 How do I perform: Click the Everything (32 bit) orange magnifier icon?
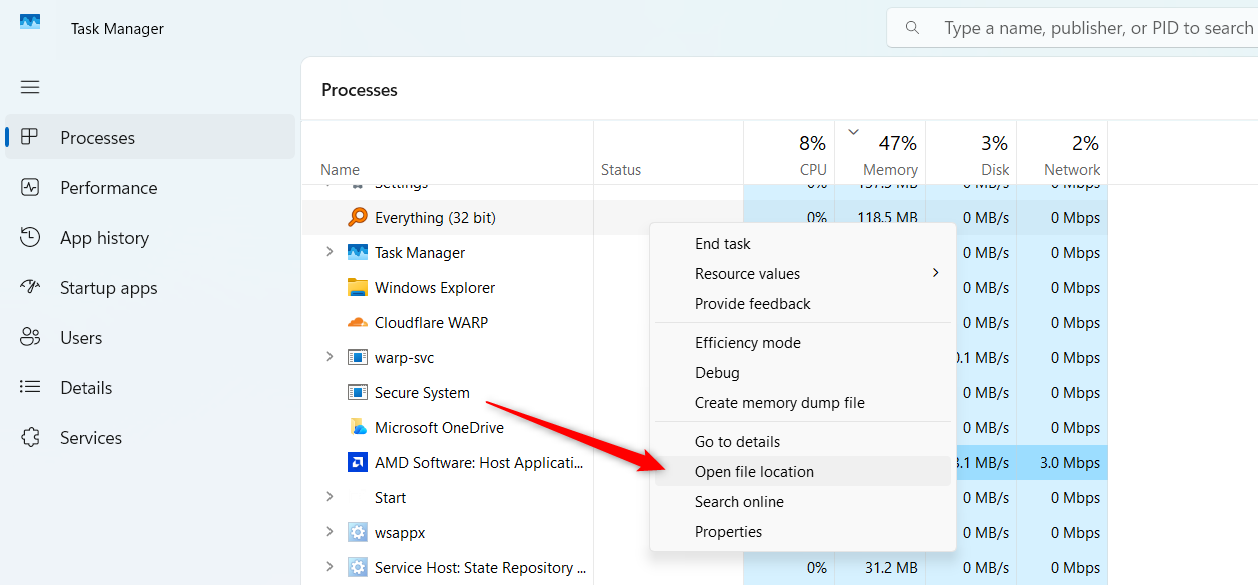point(358,217)
